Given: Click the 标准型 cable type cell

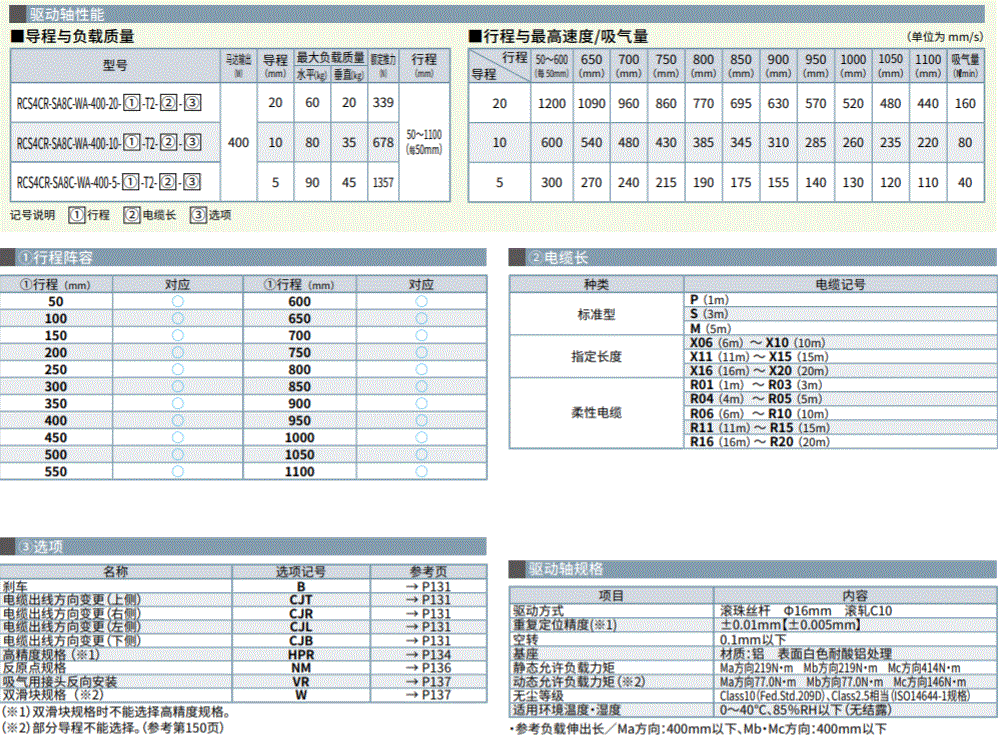Looking at the screenshot, I should tap(596, 314).
